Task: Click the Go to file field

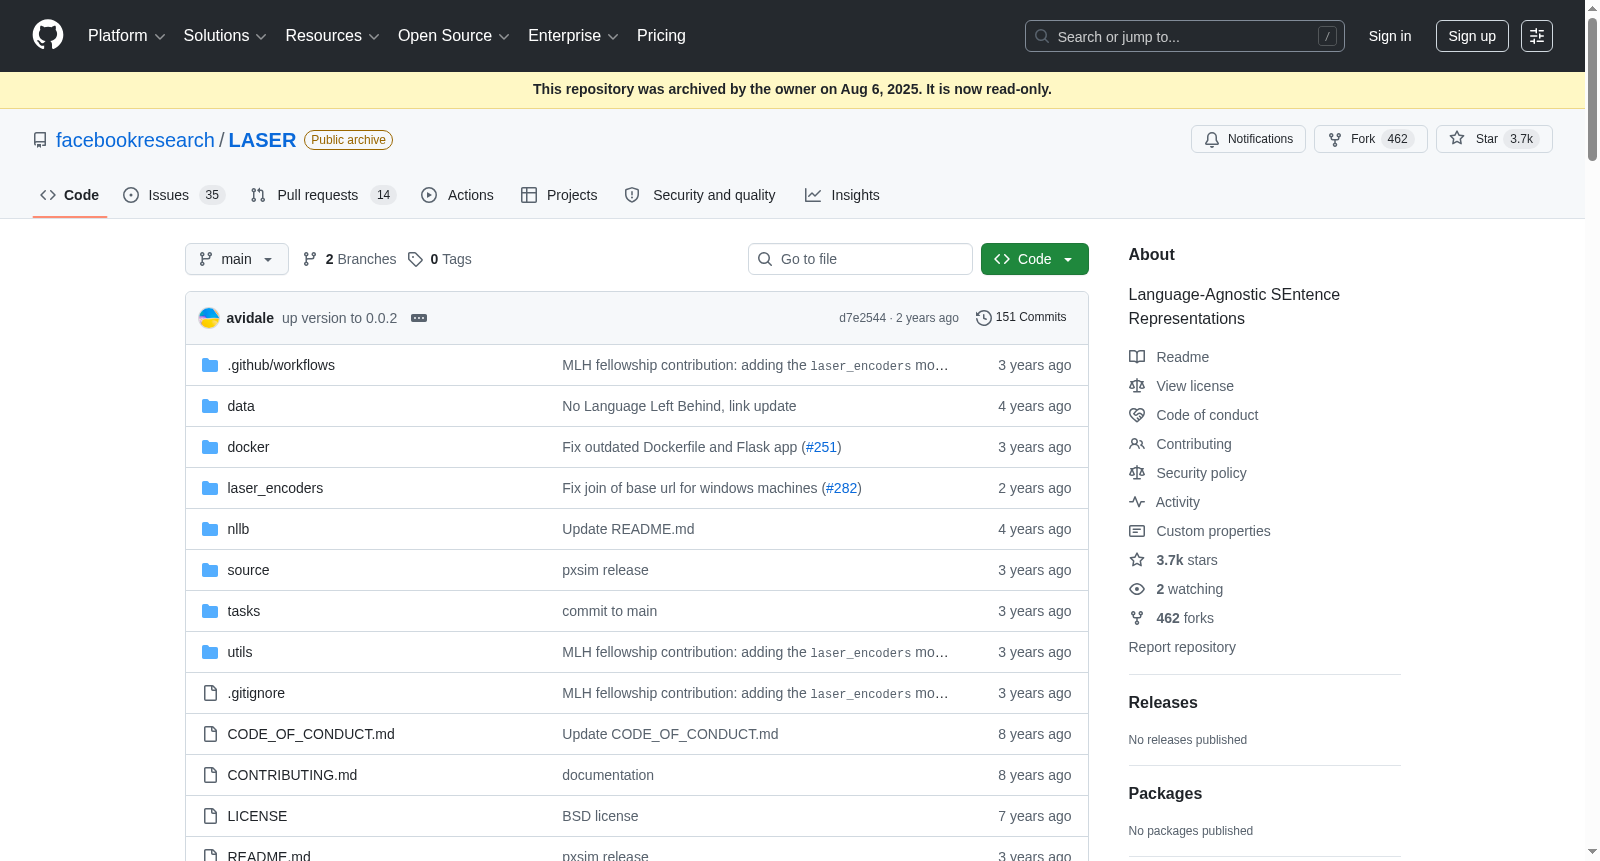Action: pyautogui.click(x=860, y=259)
